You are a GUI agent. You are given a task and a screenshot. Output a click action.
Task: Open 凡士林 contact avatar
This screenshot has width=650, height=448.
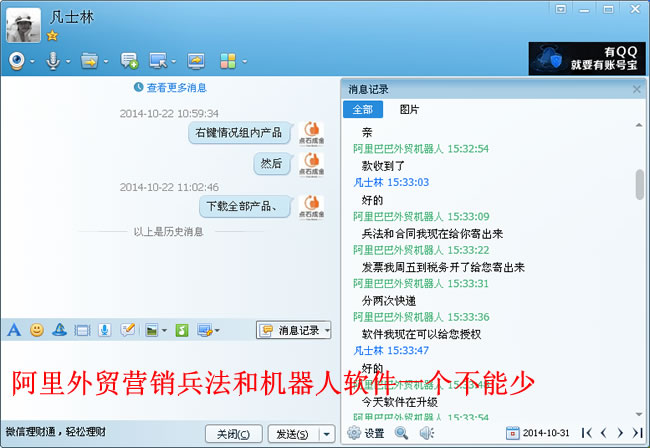[x=24, y=25]
